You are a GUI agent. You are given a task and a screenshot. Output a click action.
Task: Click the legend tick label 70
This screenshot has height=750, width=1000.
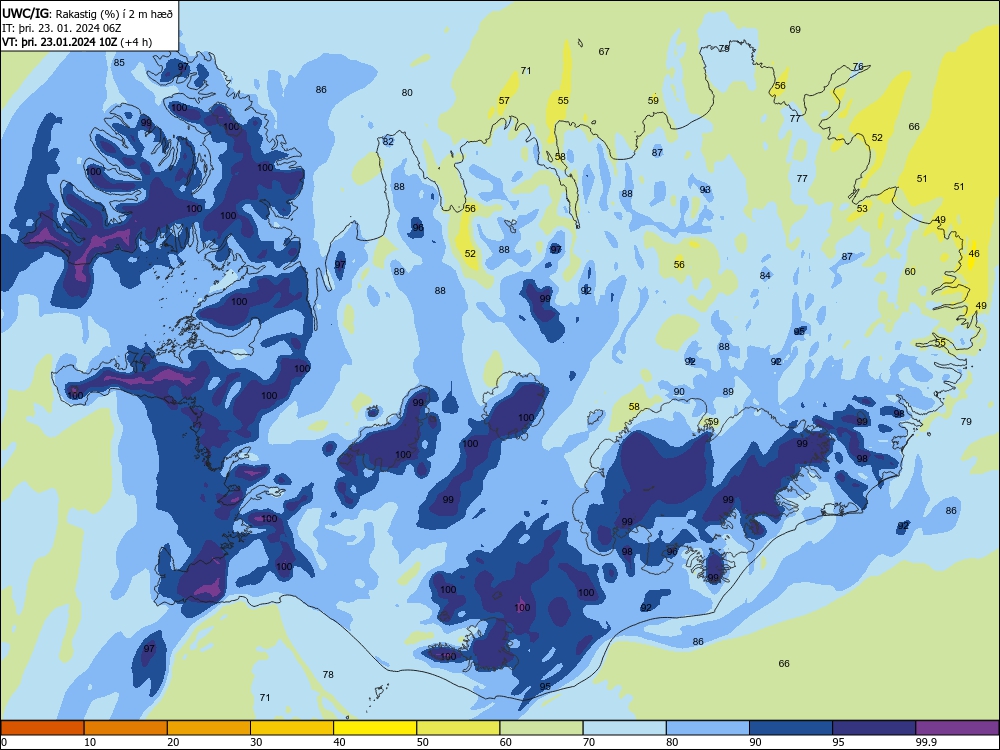tap(589, 742)
